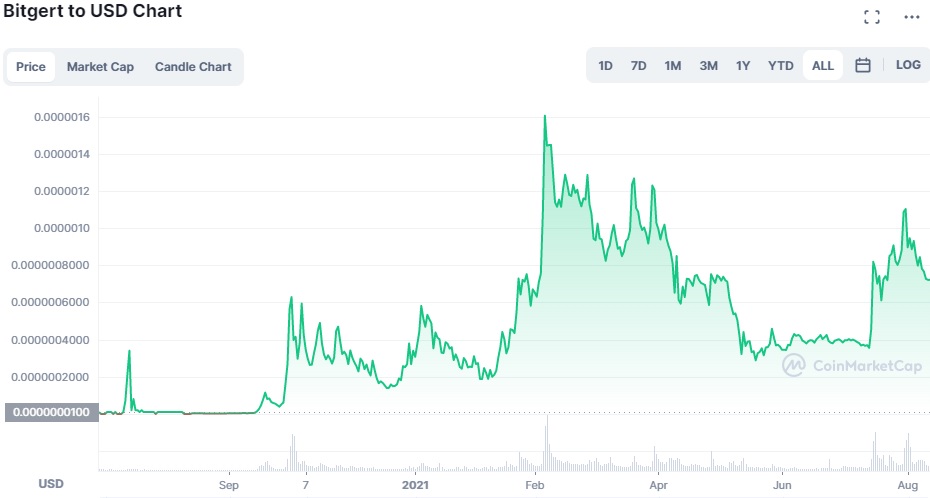Click the Sep x-axis label
The width and height of the screenshot is (930, 498).
point(228,485)
